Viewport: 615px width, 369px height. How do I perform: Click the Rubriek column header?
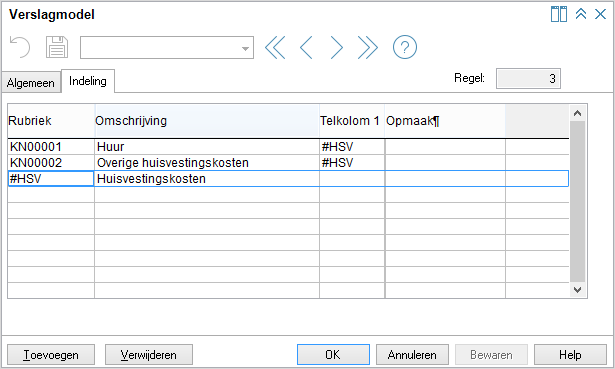click(x=51, y=121)
